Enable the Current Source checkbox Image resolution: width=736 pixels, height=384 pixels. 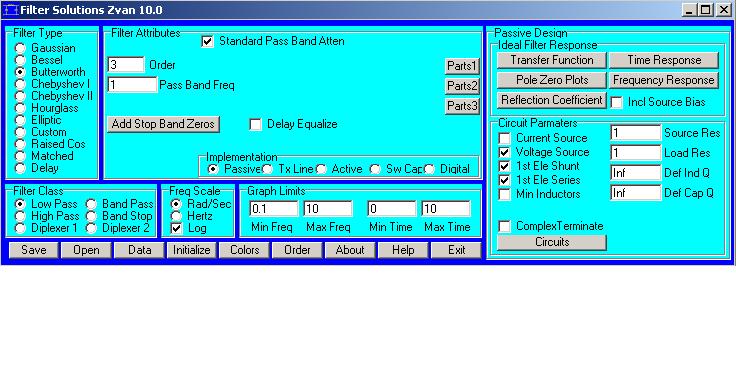(504, 138)
